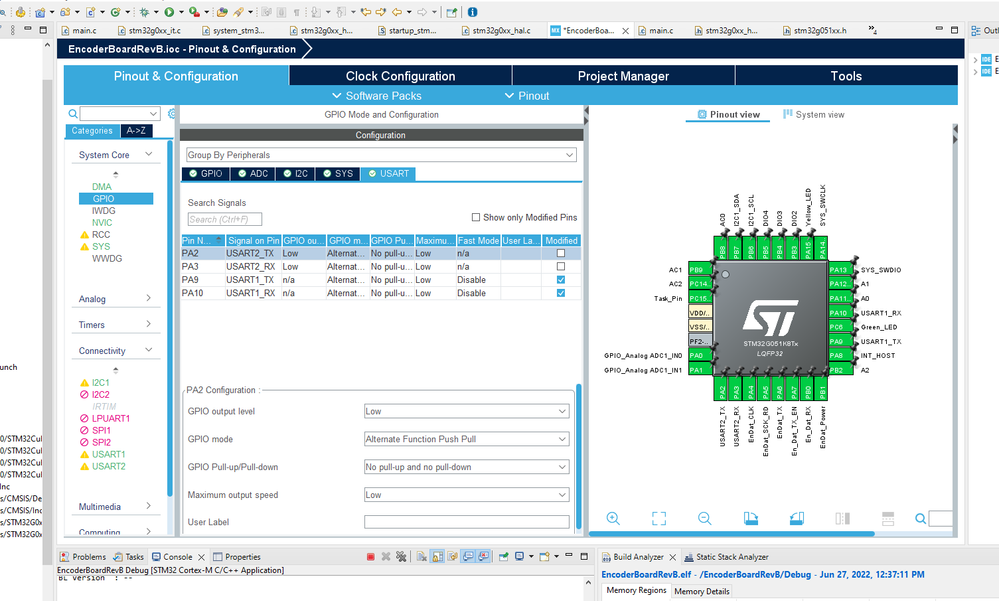999x601 pixels.
Task: Switch to the A->Z listing
Action: point(136,131)
